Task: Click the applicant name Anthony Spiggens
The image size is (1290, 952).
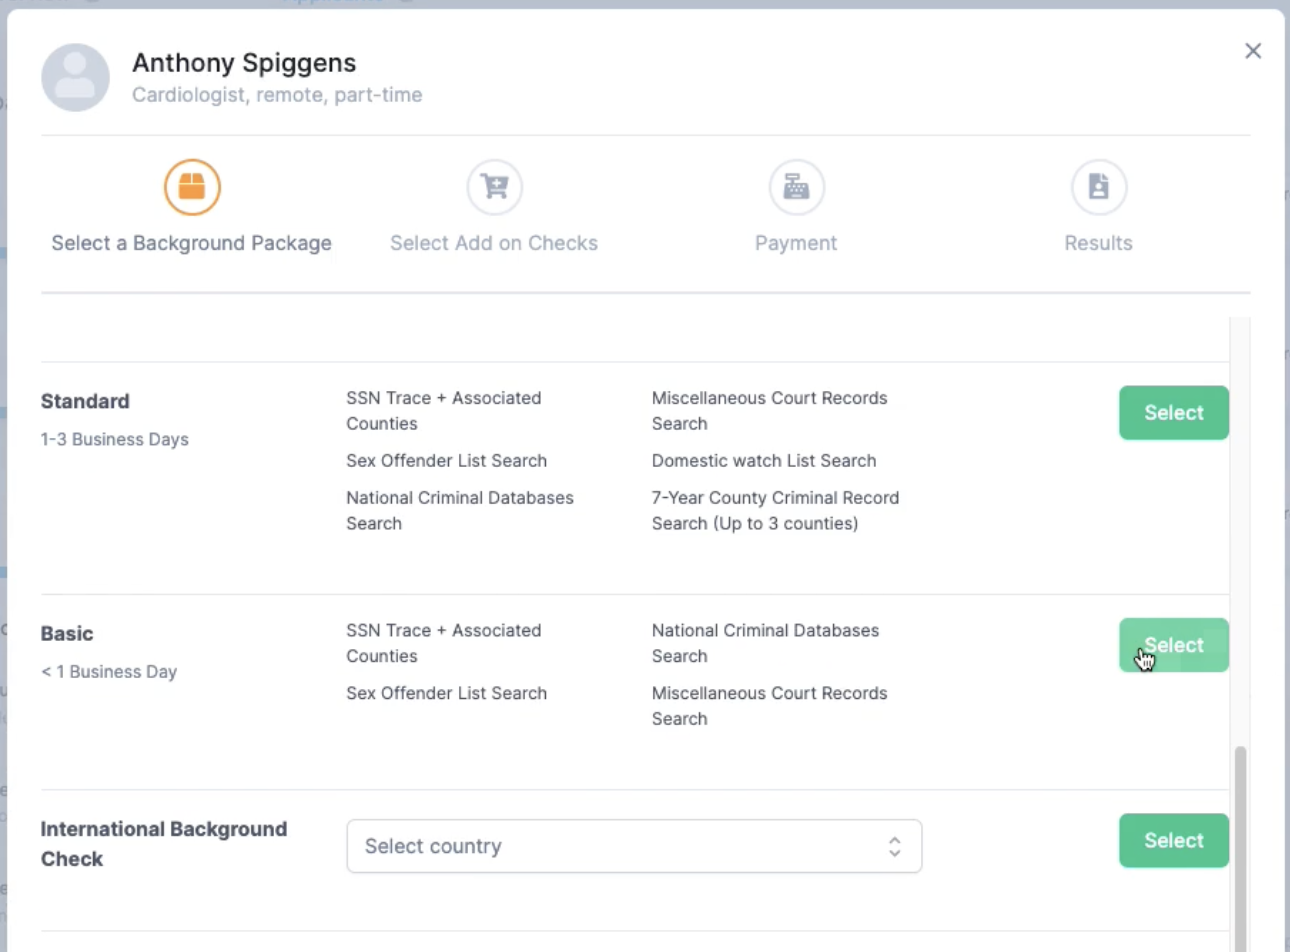Action: (x=244, y=63)
